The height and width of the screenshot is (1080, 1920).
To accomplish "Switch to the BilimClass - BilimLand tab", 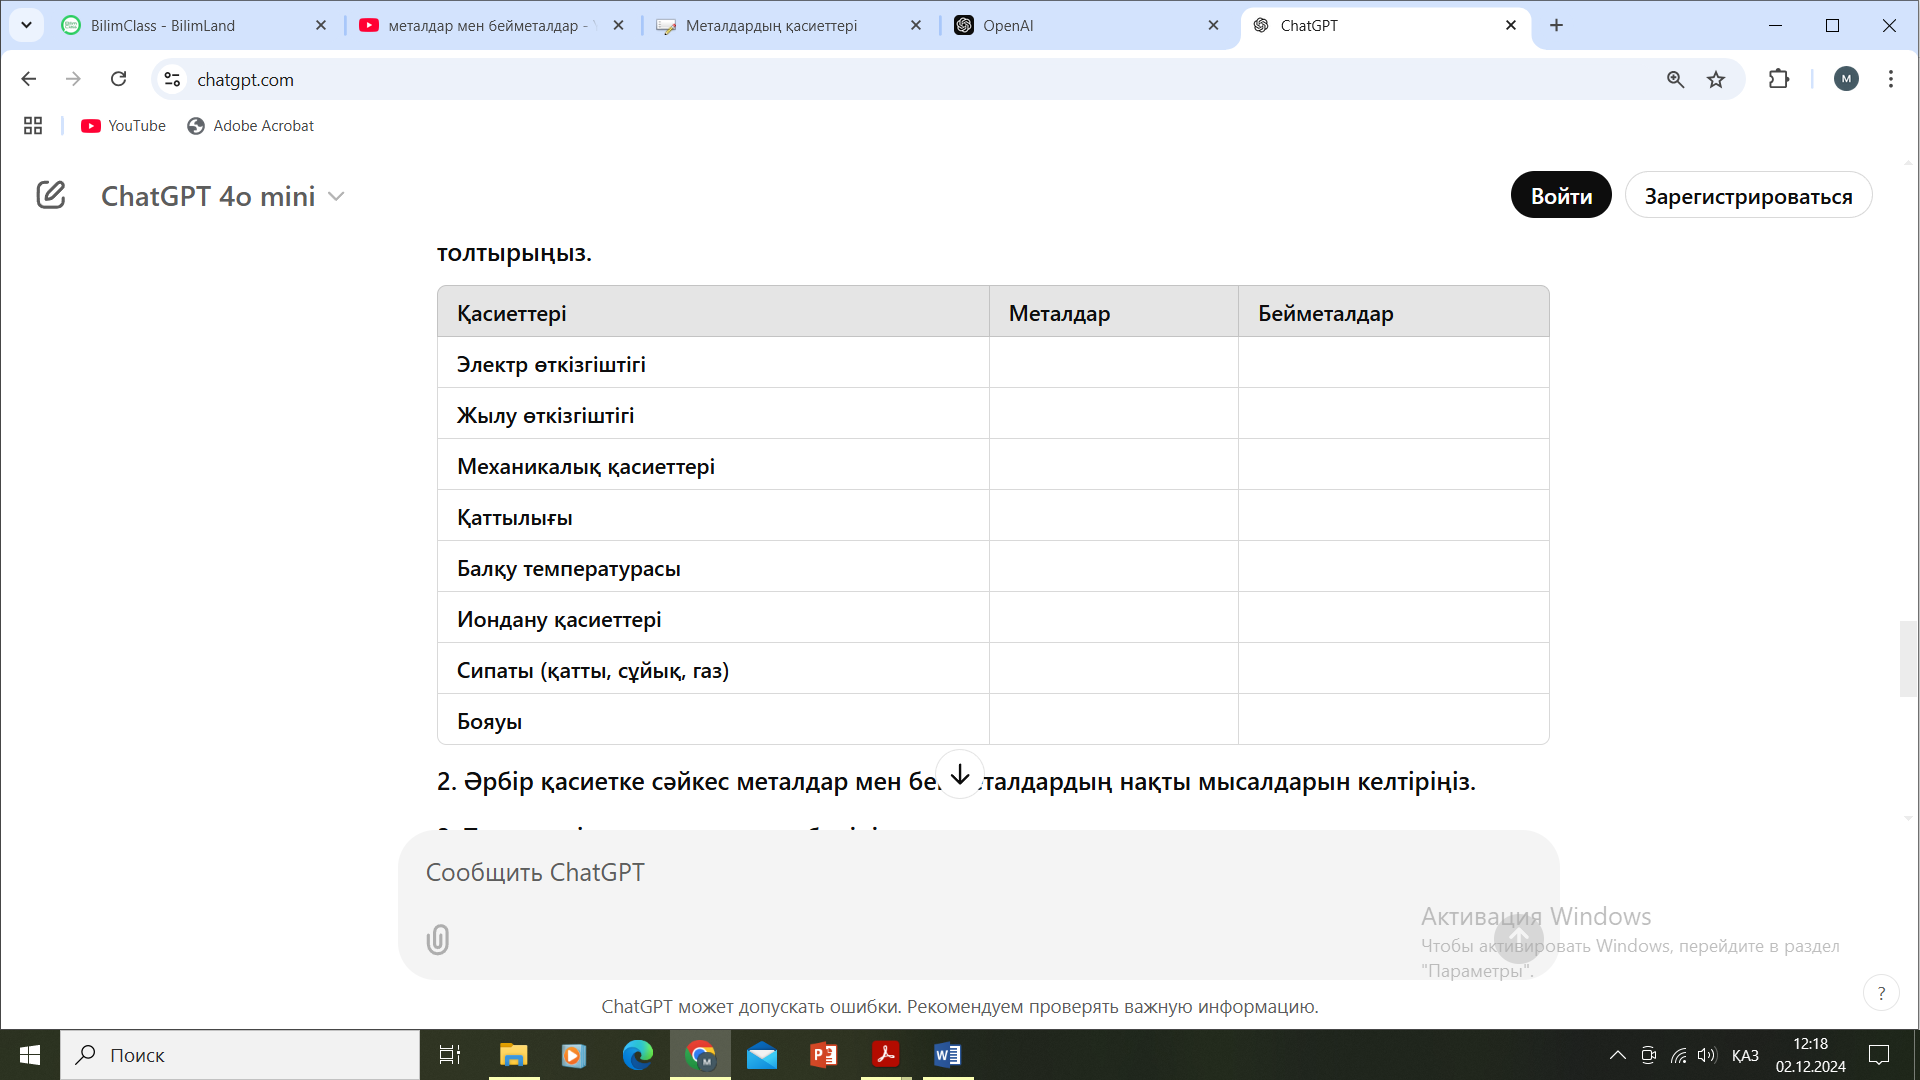I will tap(163, 26).
